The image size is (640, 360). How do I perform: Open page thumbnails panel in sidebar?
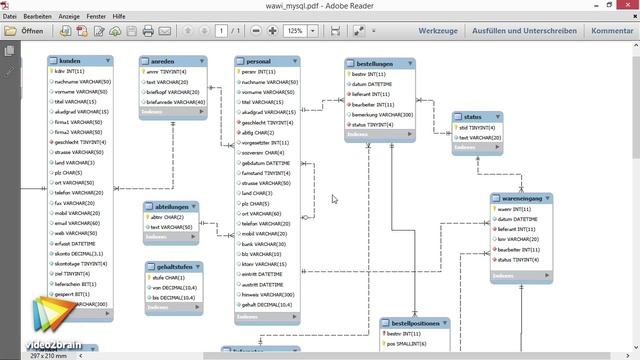[9, 51]
